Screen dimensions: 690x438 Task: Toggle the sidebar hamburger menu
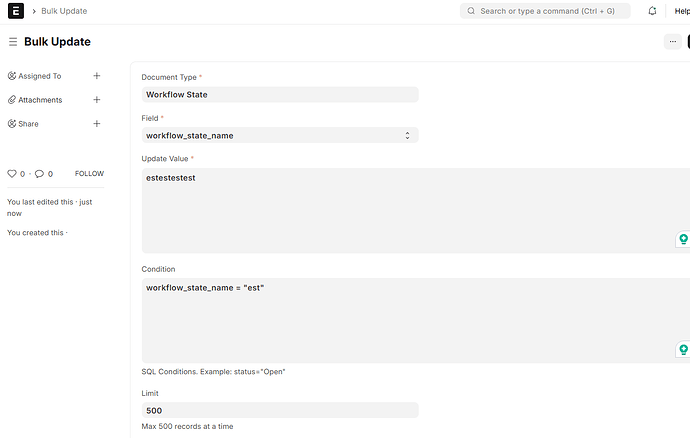pyautogui.click(x=13, y=42)
